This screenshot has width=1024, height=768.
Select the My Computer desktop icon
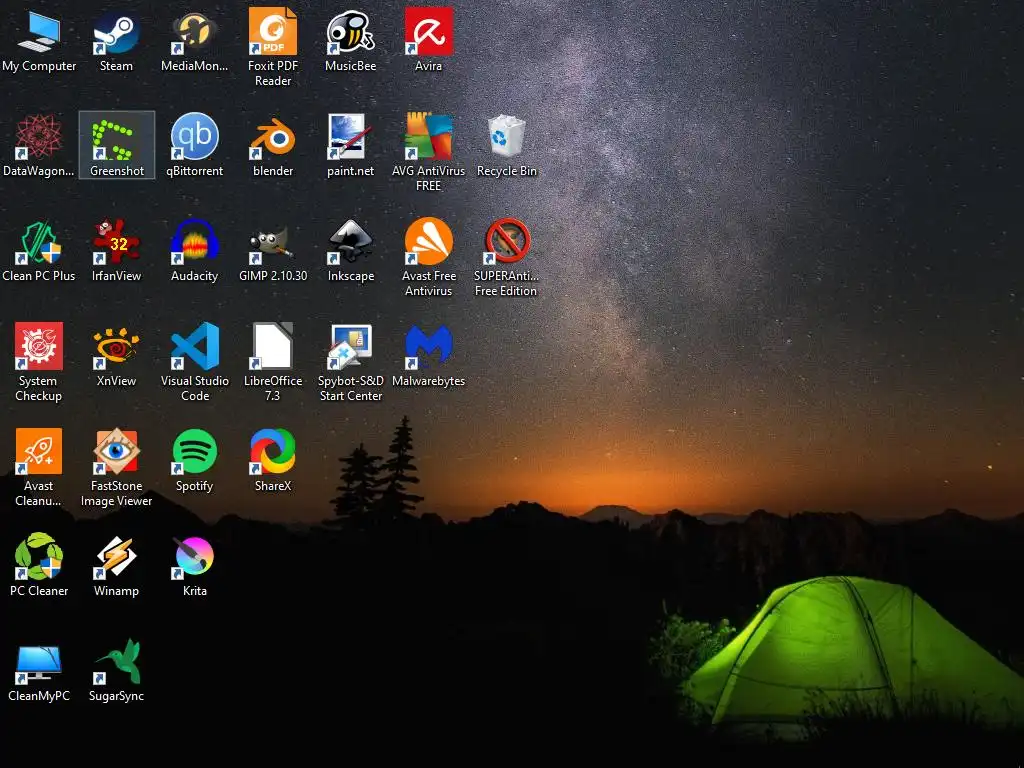click(39, 31)
